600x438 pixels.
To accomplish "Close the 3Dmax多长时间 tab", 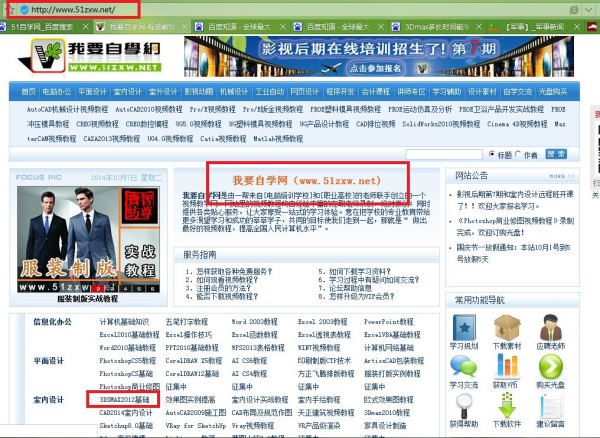I will (478, 26).
